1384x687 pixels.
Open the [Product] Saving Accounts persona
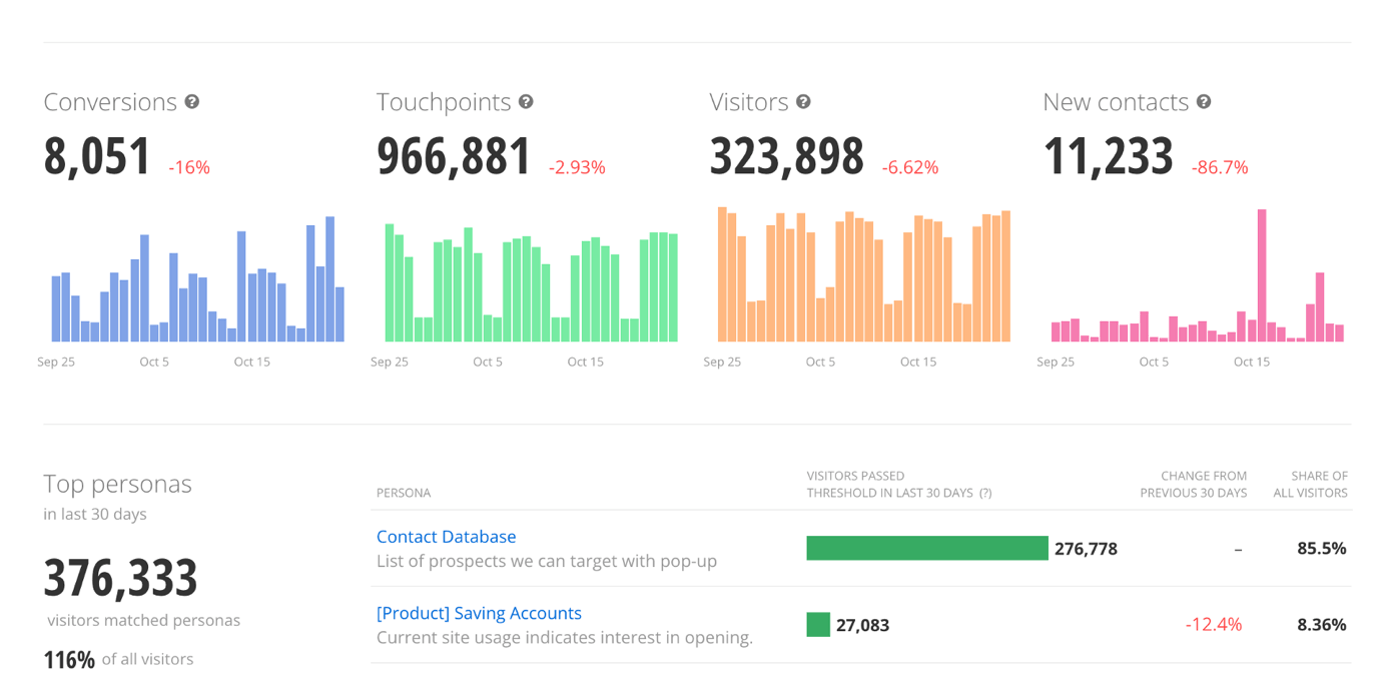479,613
